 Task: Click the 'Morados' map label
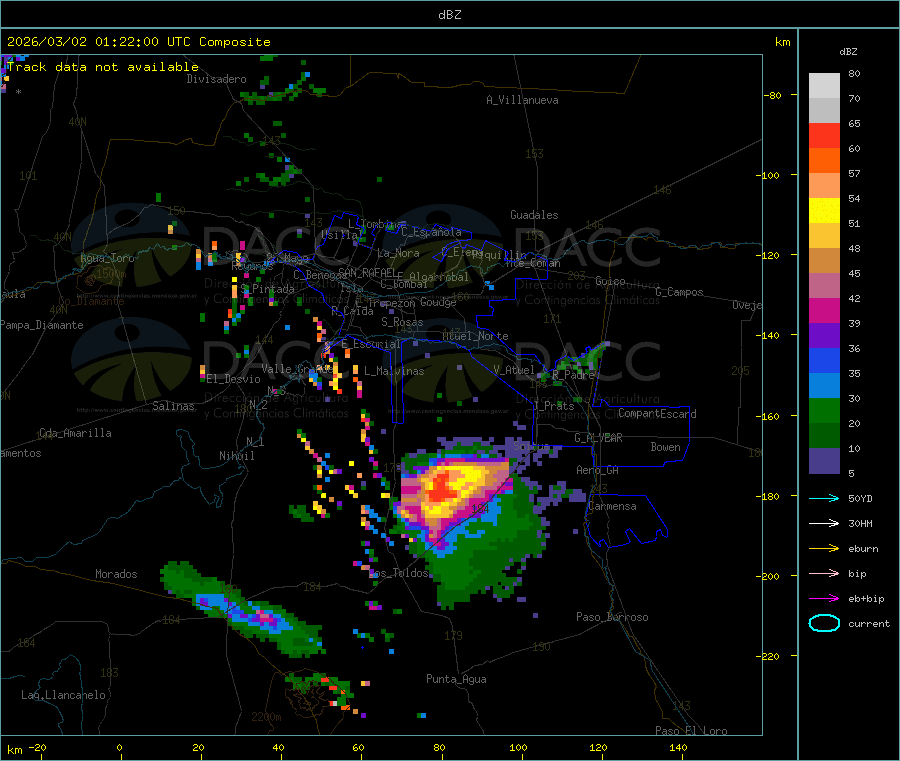tap(117, 574)
